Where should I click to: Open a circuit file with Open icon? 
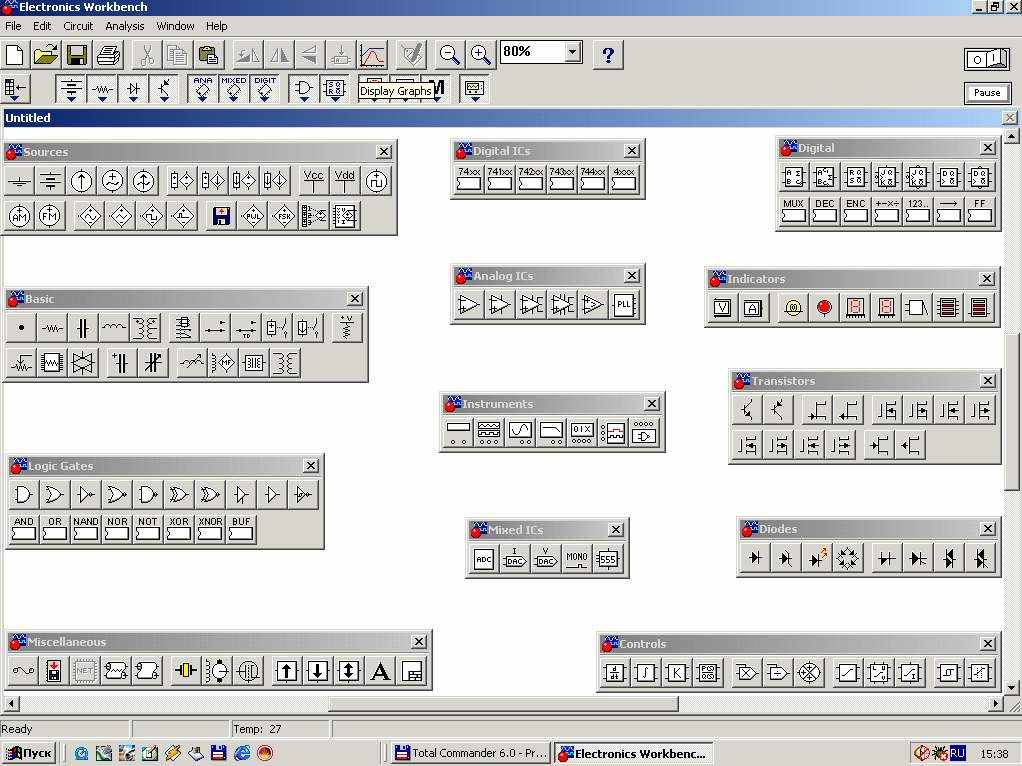pyautogui.click(x=46, y=55)
